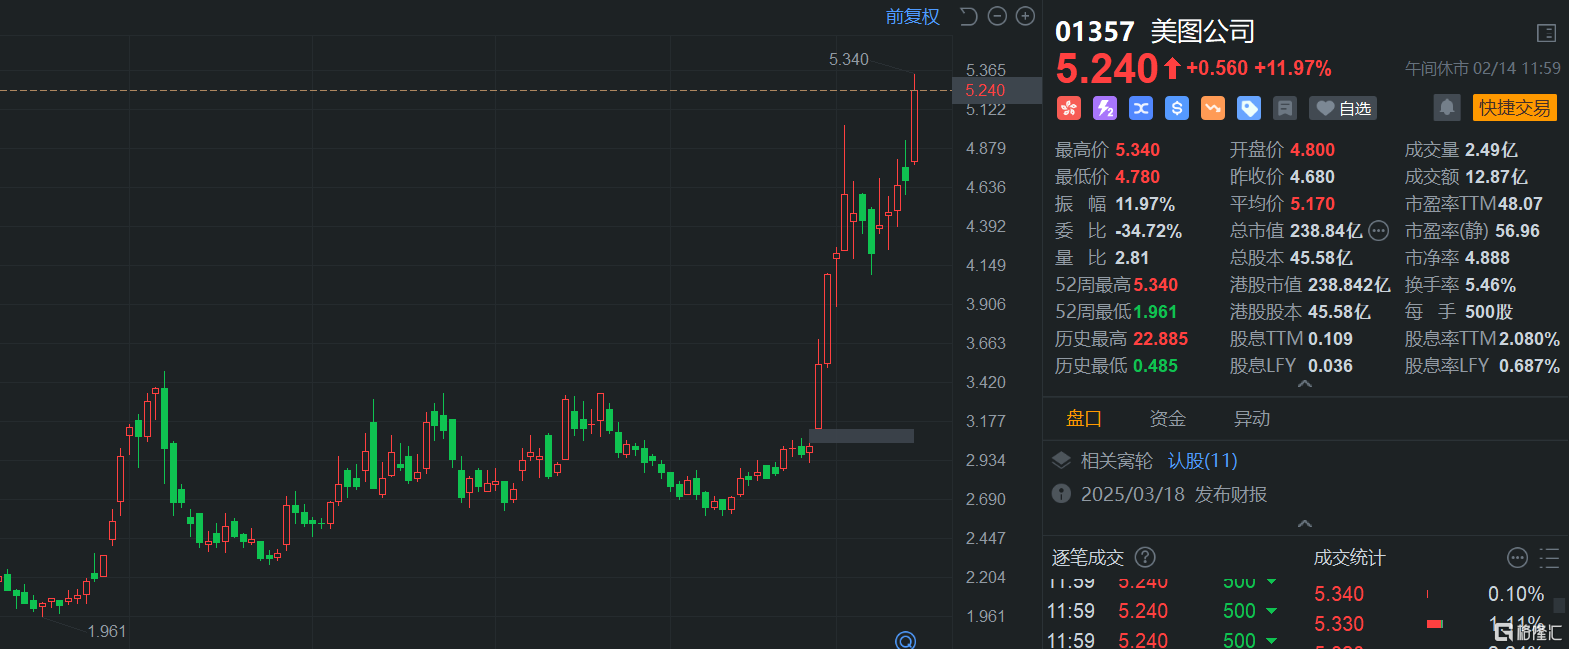Image resolution: width=1569 pixels, height=649 pixels.
Task: Click the orange downward trend icon
Action: tap(1212, 108)
